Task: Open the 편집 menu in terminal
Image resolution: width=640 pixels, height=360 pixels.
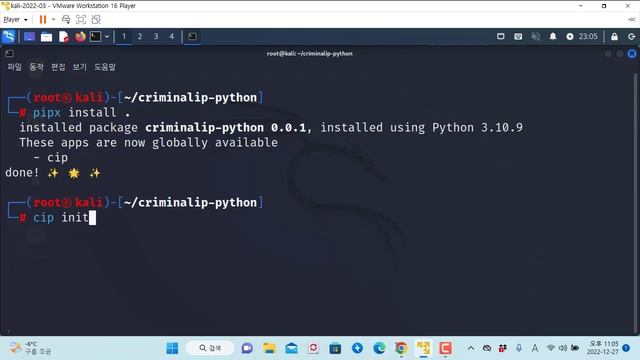Action: [58, 67]
